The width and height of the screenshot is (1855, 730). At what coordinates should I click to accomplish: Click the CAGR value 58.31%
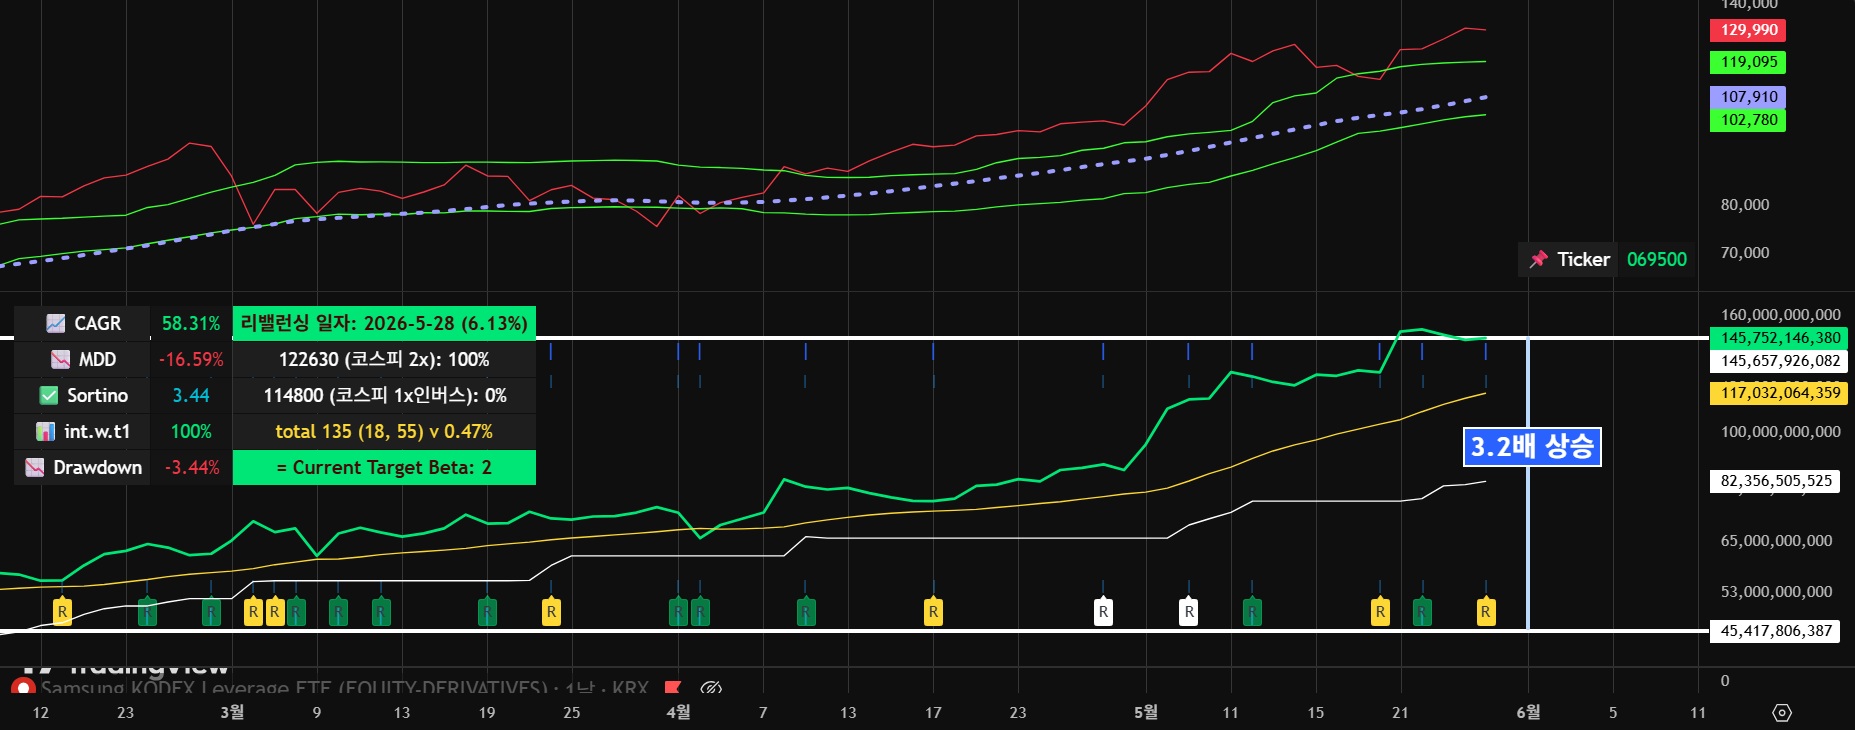click(x=191, y=323)
